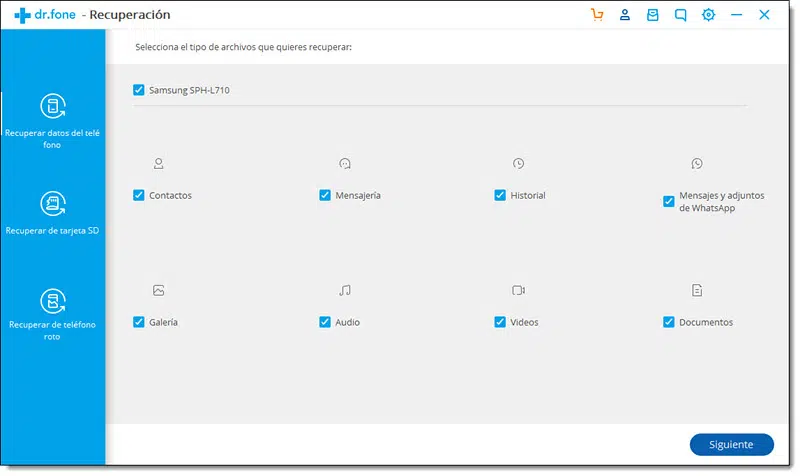This screenshot has height=476, width=800.
Task: Select Recuperar de teléfono roto icon
Action: [x=53, y=301]
